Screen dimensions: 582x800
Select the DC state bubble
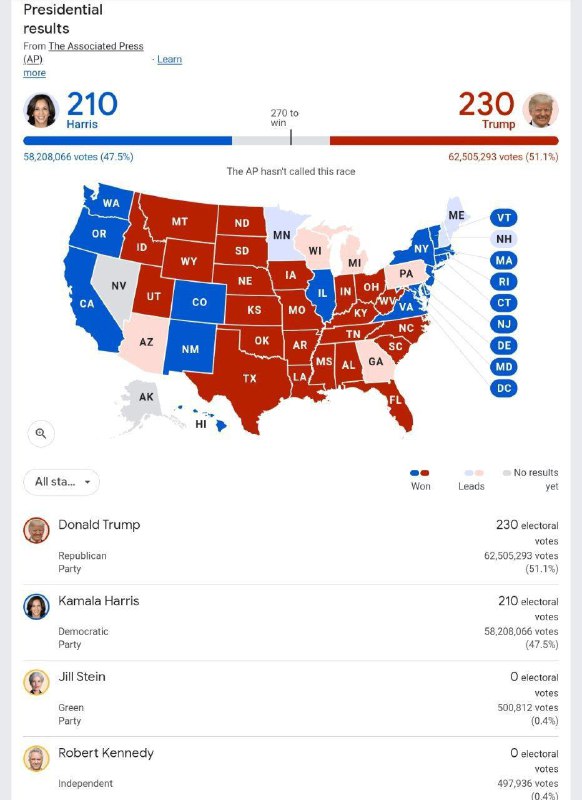tap(504, 388)
